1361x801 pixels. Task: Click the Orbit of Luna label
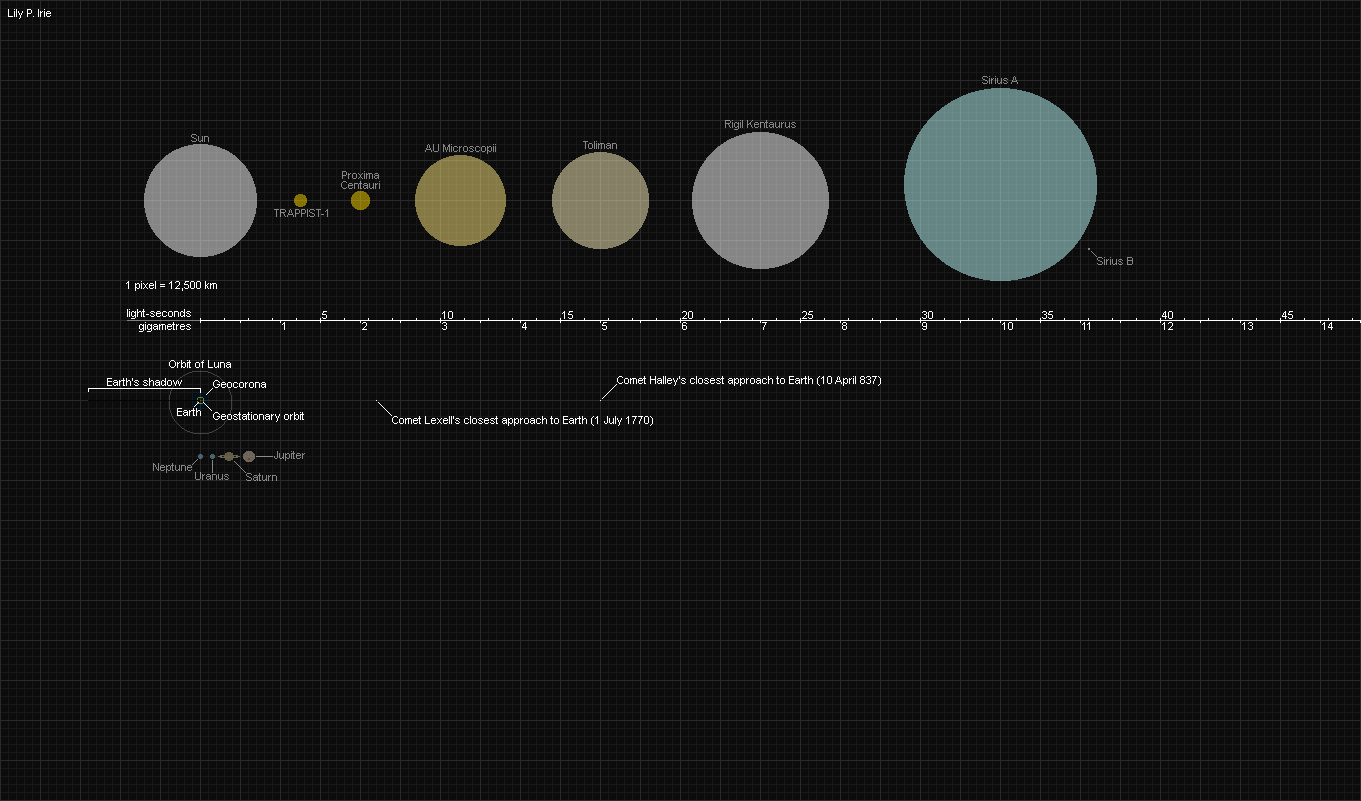click(x=200, y=365)
